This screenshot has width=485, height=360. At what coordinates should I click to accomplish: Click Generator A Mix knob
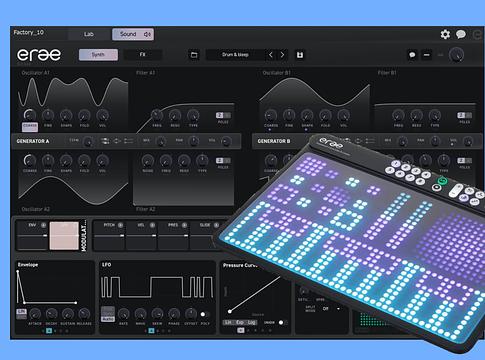161,142
